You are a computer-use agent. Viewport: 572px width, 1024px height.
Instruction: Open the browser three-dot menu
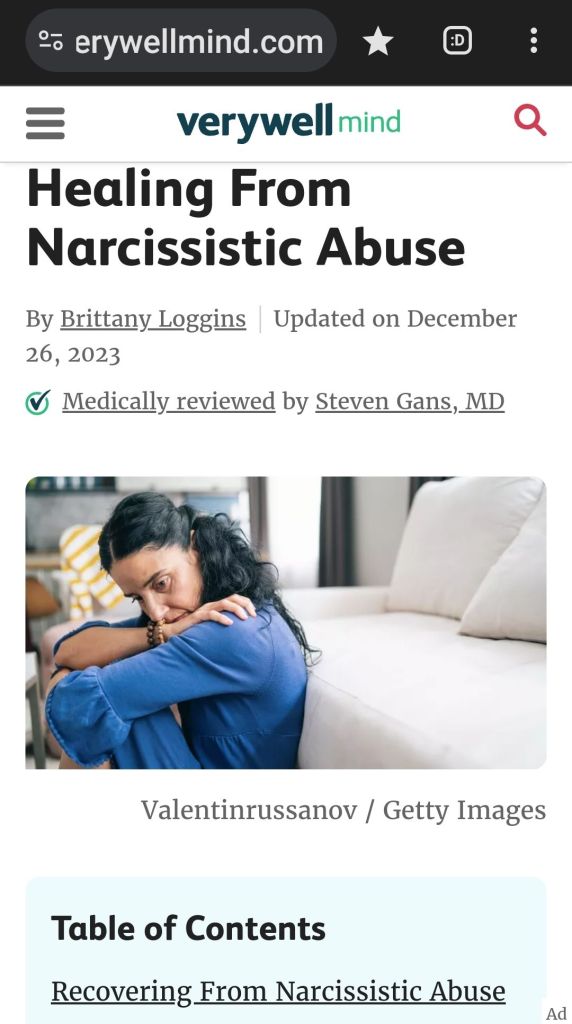[x=533, y=40]
